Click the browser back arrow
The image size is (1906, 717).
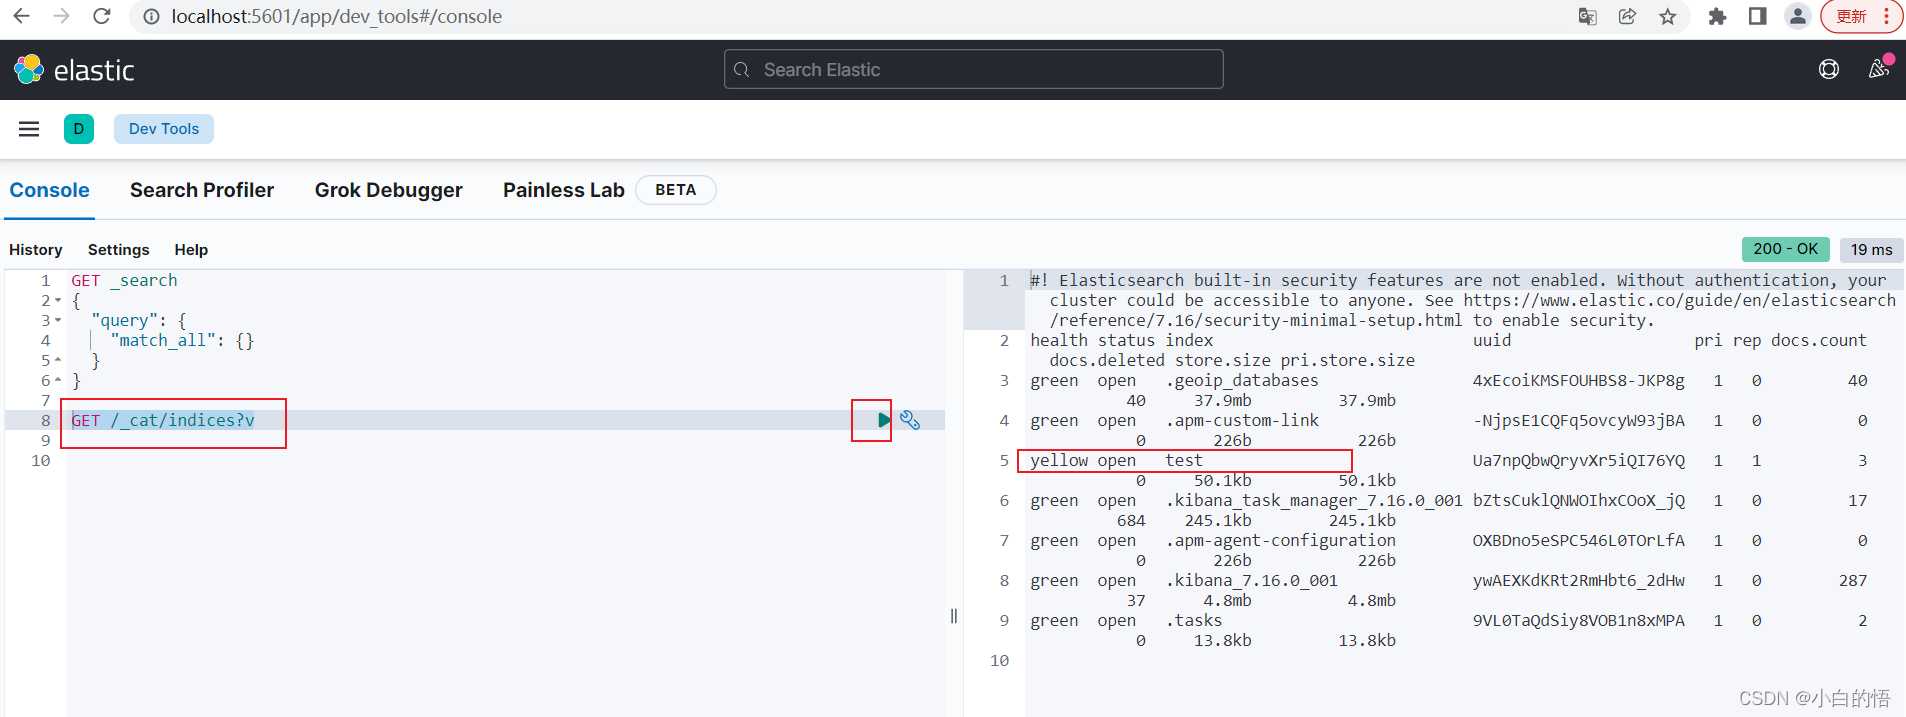click(21, 16)
